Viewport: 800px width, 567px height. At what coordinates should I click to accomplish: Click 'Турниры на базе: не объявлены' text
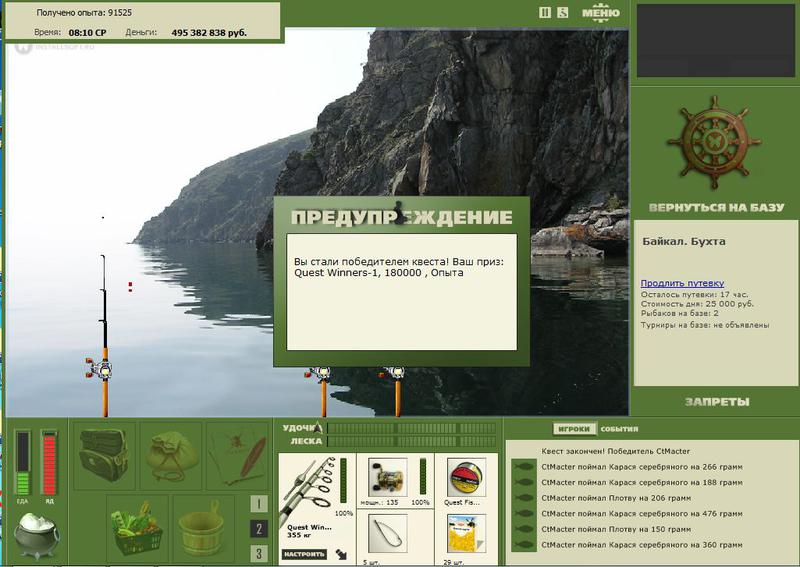click(705, 325)
